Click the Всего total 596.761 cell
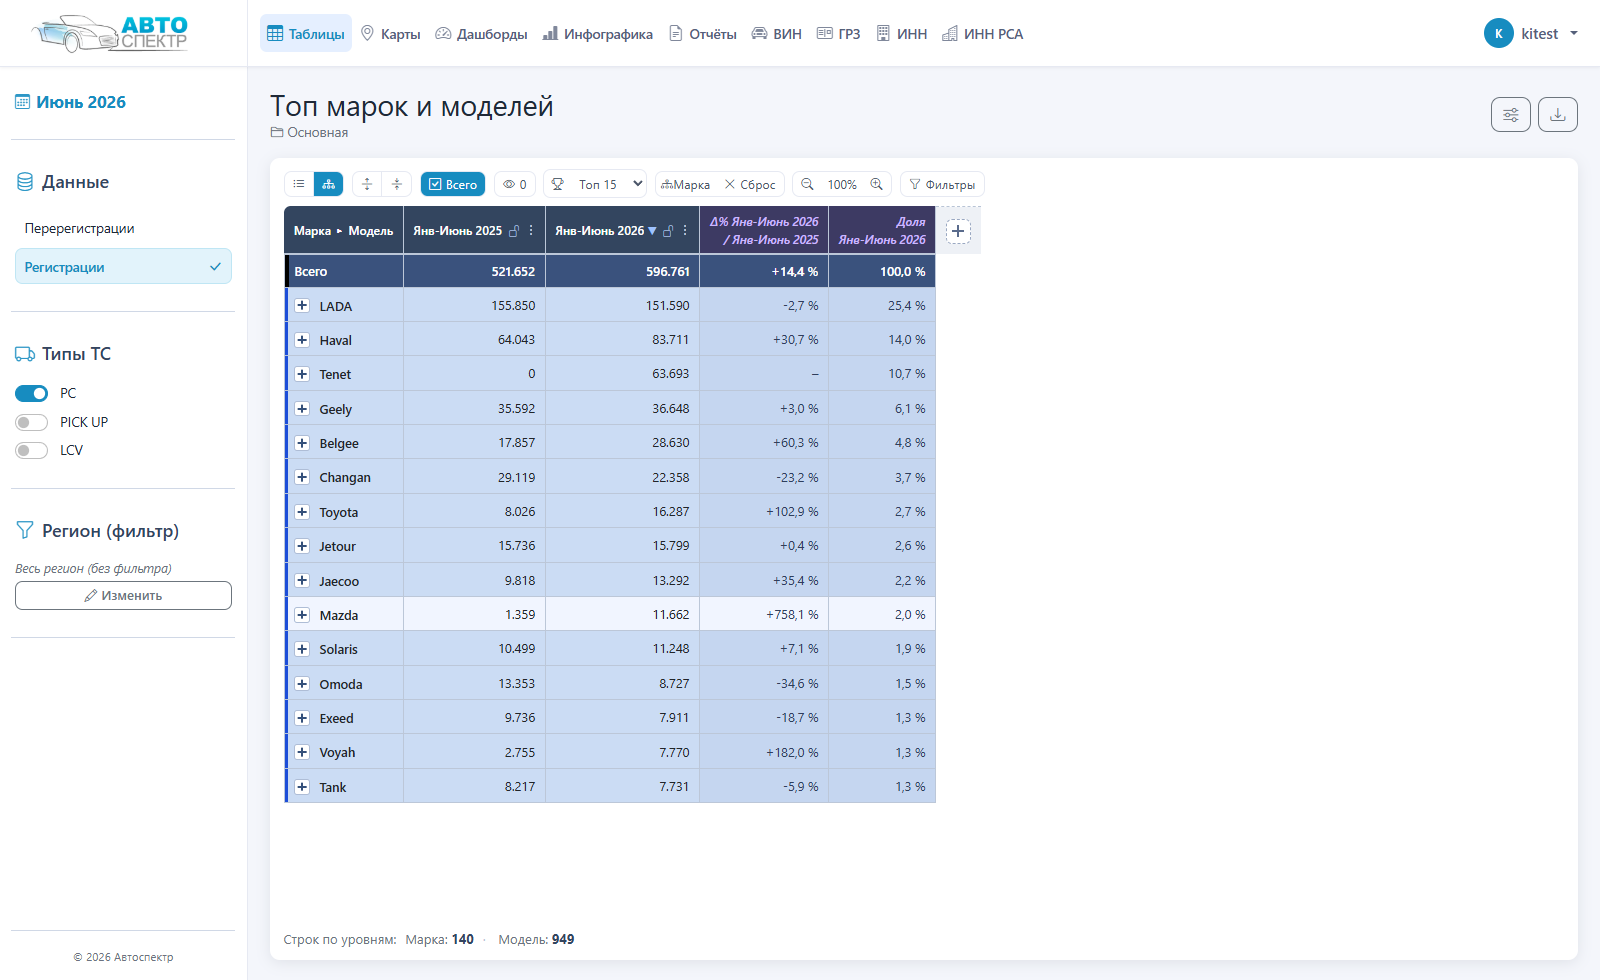1600x980 pixels. click(x=622, y=271)
